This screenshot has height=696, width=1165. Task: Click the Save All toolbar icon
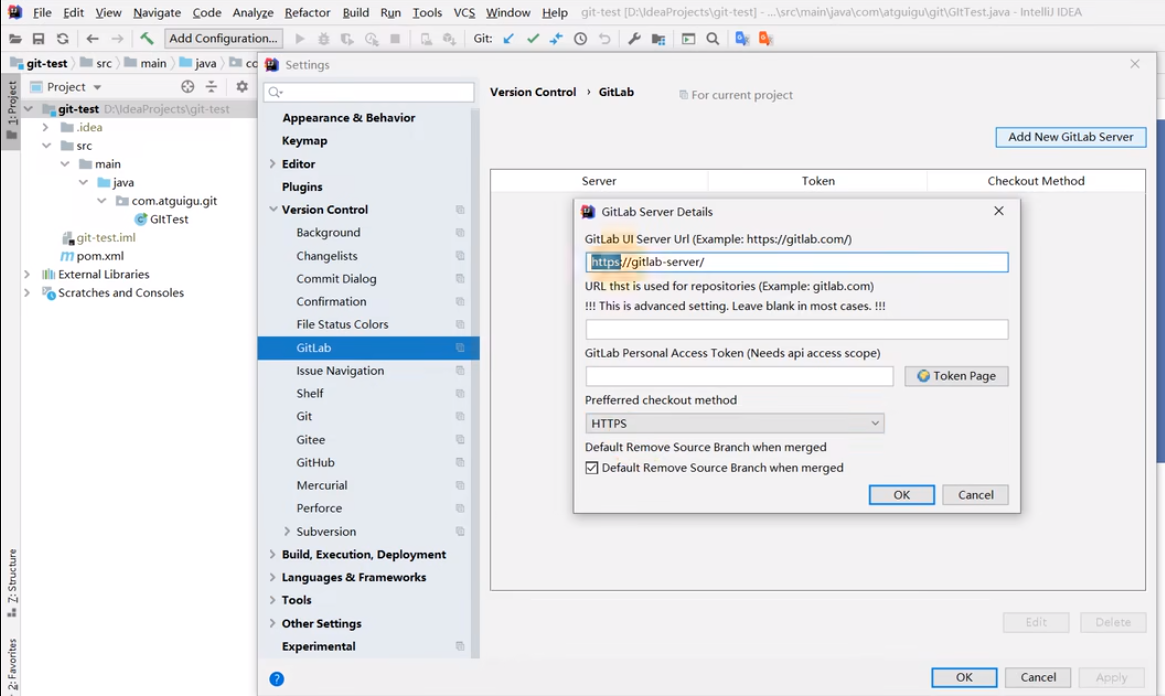click(x=39, y=39)
